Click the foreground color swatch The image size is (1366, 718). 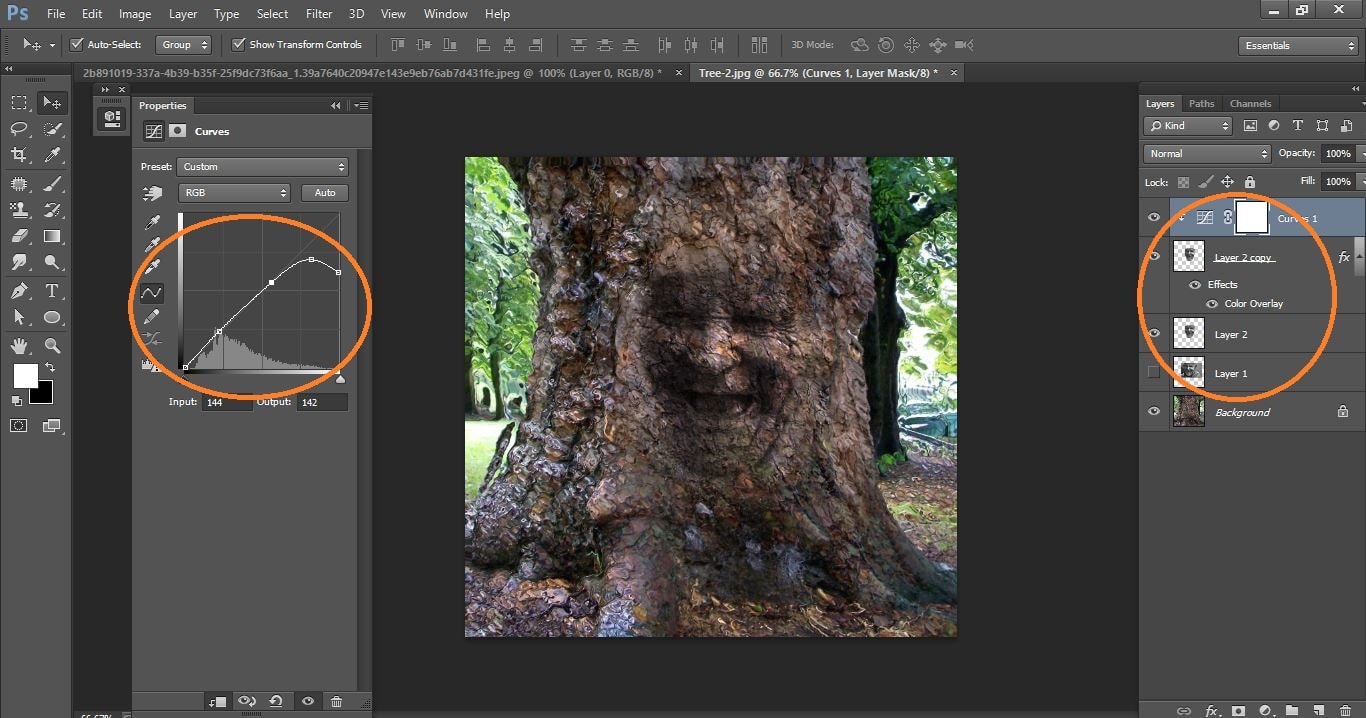24,376
